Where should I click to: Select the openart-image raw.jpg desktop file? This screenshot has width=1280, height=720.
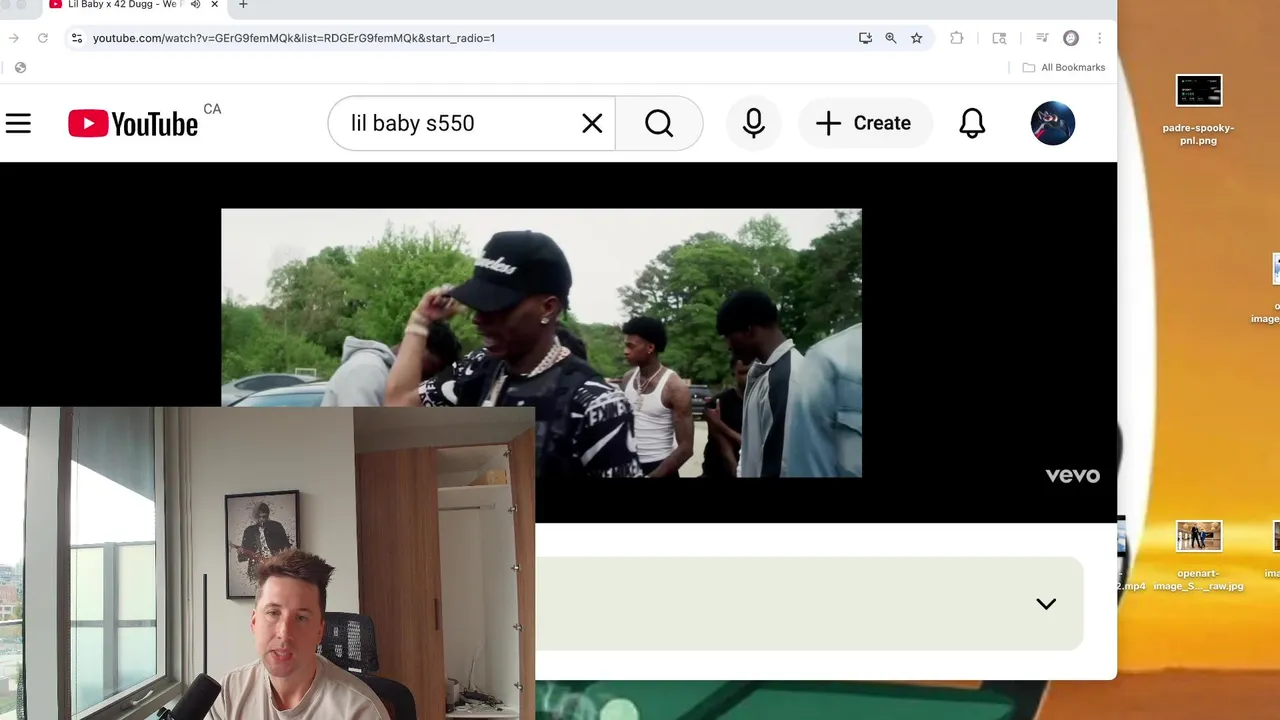(x=1198, y=556)
